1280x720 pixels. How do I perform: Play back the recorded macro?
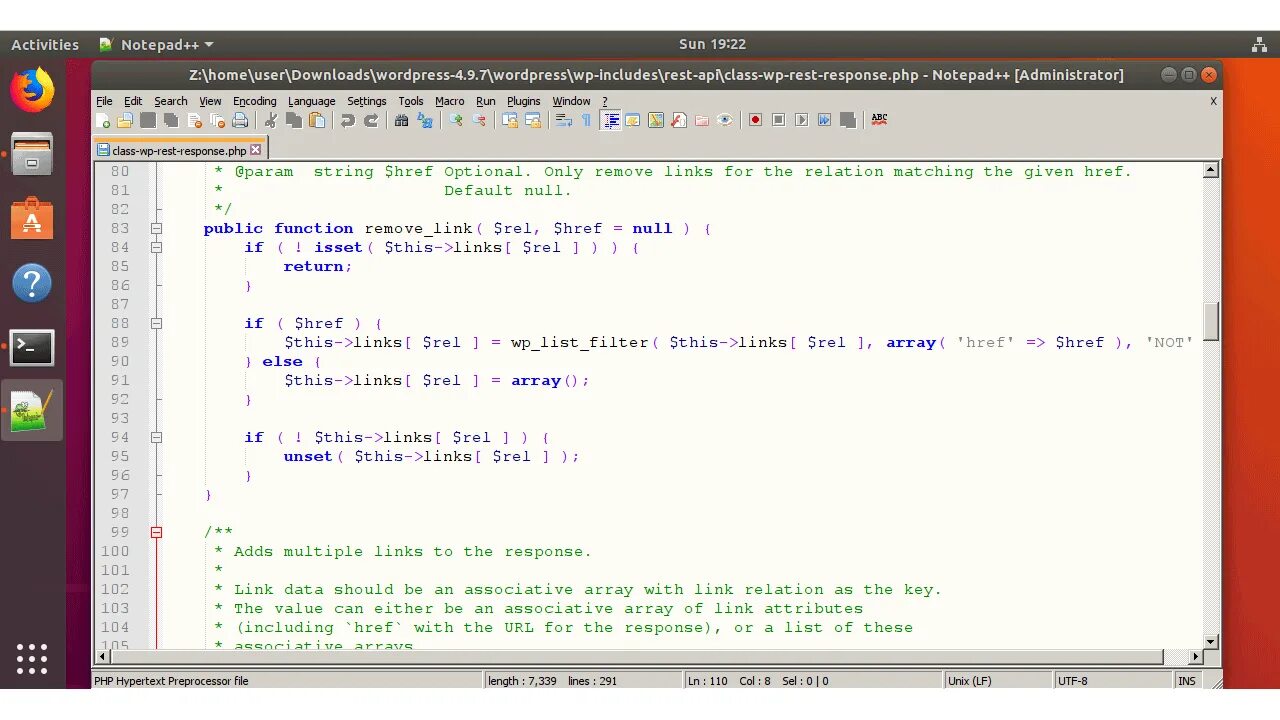pos(801,120)
